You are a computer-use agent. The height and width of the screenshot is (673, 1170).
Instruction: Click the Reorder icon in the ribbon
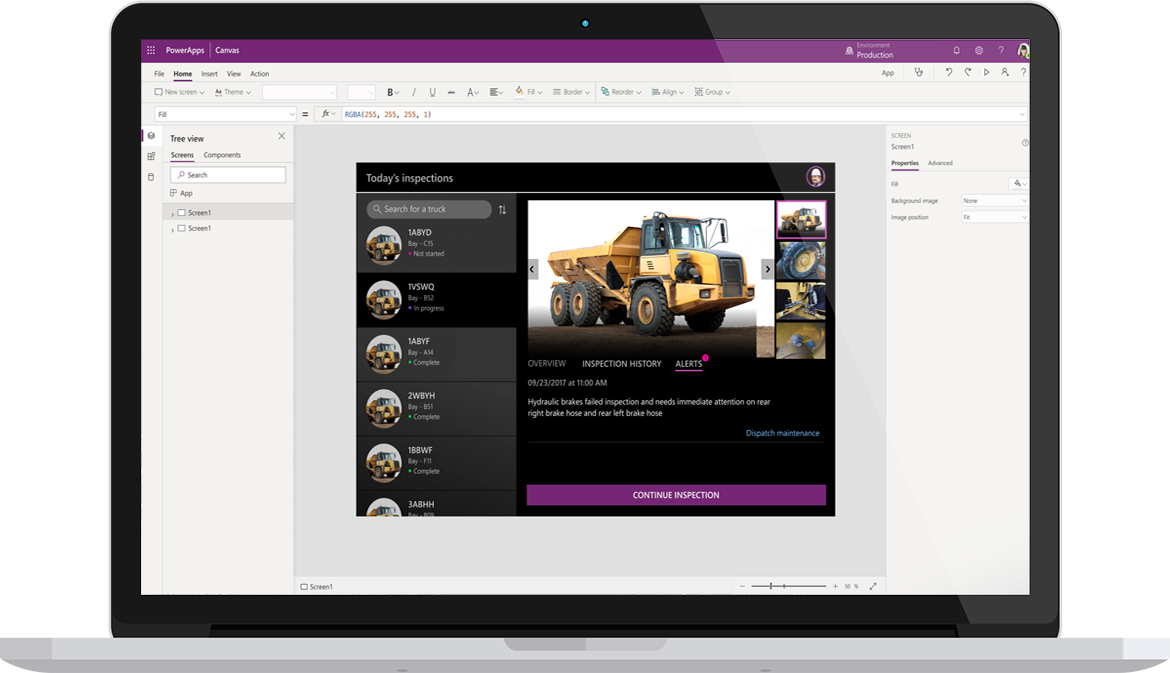(607, 92)
